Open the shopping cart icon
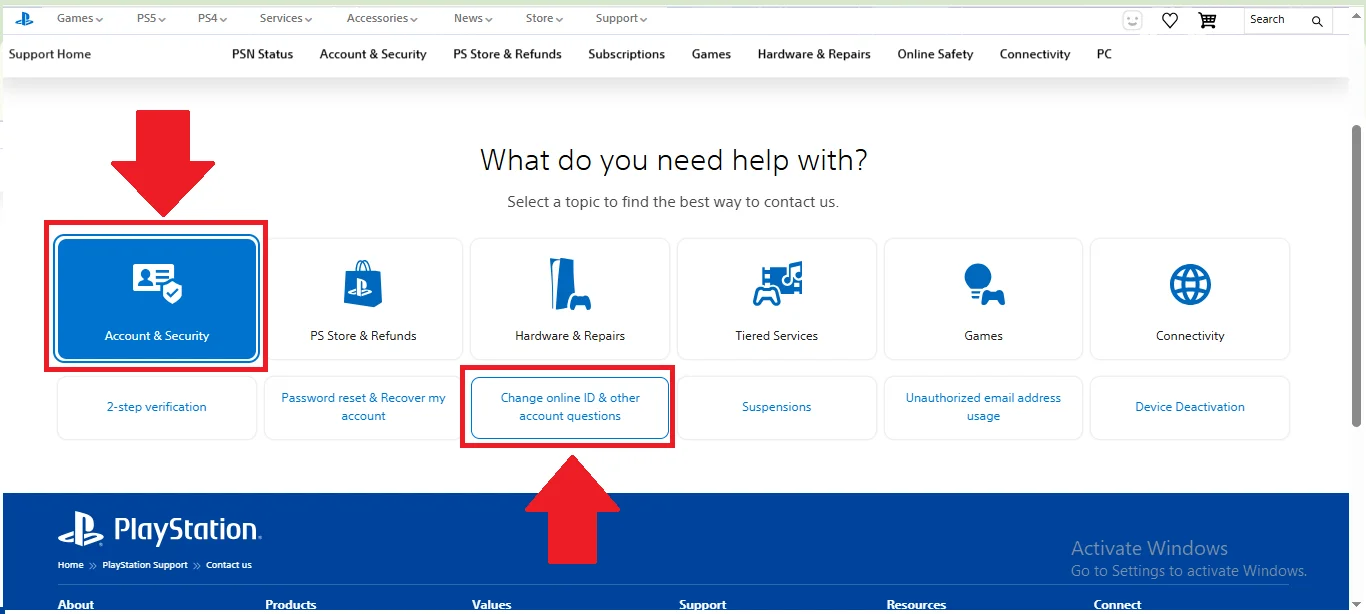 pyautogui.click(x=1207, y=20)
